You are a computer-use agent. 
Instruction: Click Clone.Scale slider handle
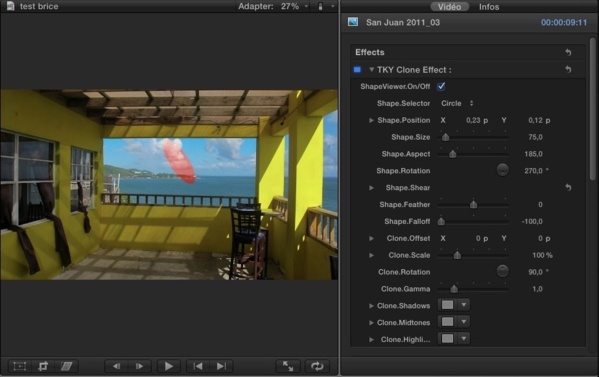(457, 255)
